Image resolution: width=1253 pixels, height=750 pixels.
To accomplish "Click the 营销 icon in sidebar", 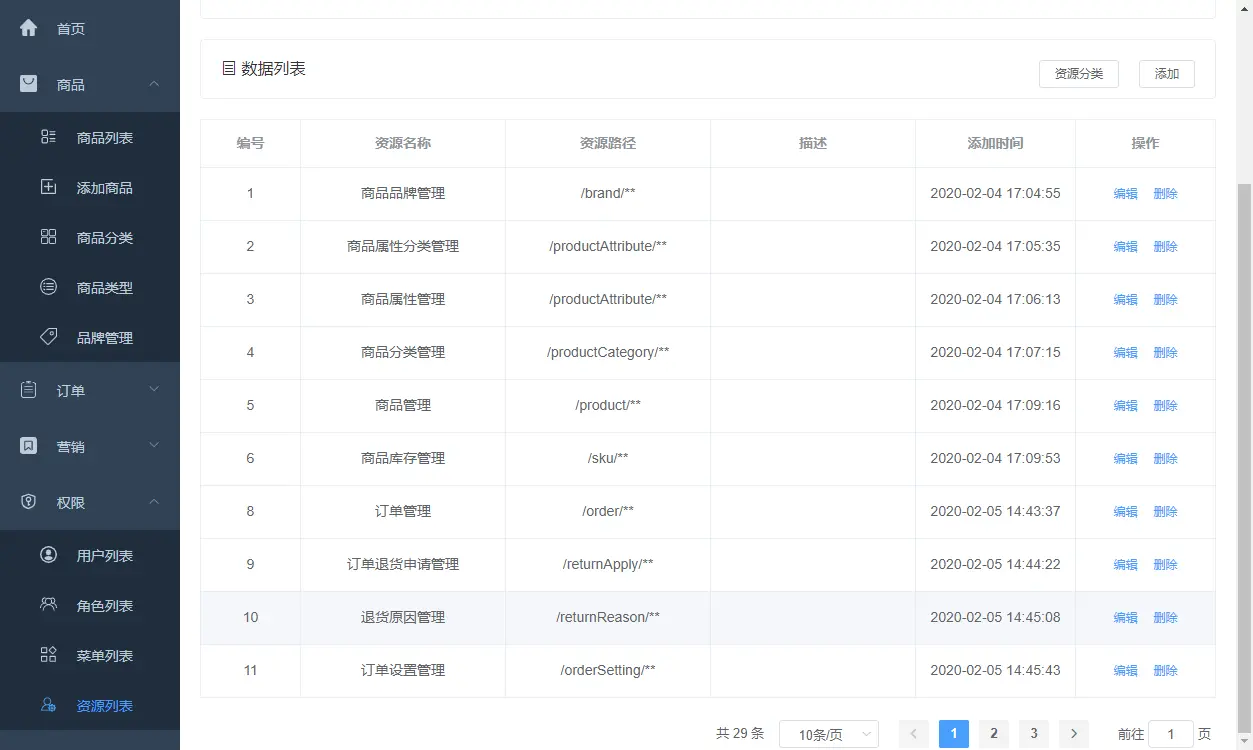I will (x=29, y=446).
